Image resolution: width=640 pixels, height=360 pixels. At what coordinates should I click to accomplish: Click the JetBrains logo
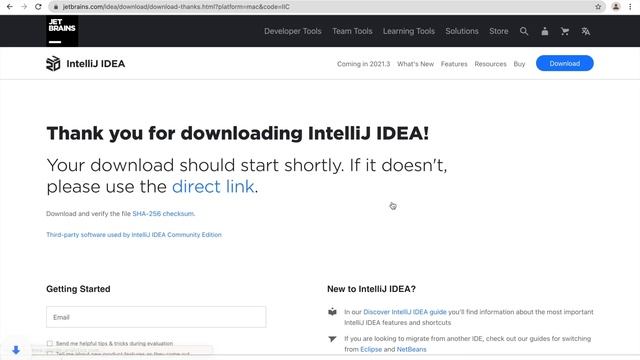[62, 31]
